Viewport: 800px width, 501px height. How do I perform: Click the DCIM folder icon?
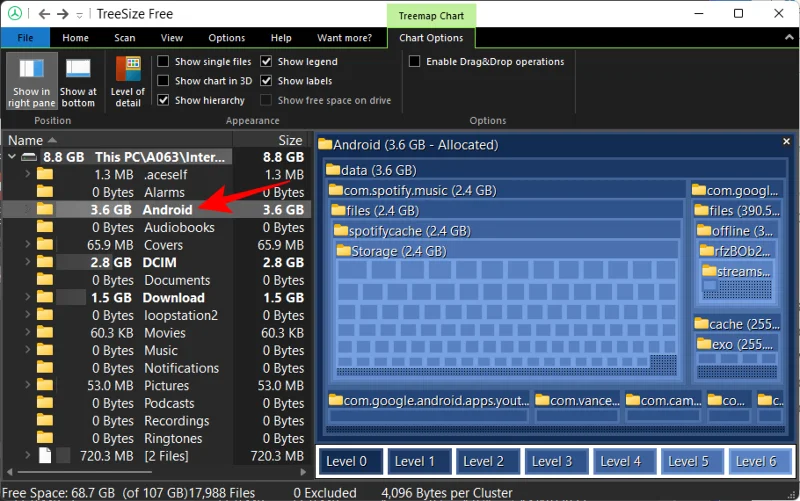(45, 262)
